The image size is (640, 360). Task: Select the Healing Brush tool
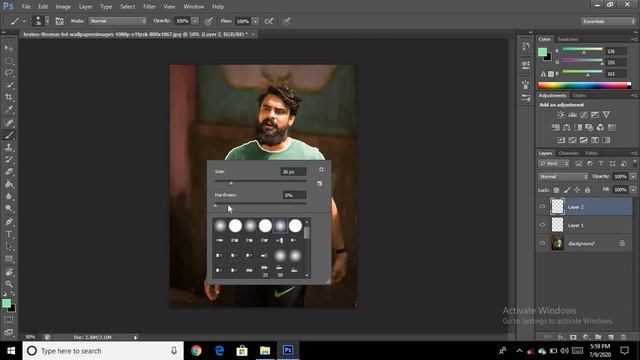[x=9, y=122]
